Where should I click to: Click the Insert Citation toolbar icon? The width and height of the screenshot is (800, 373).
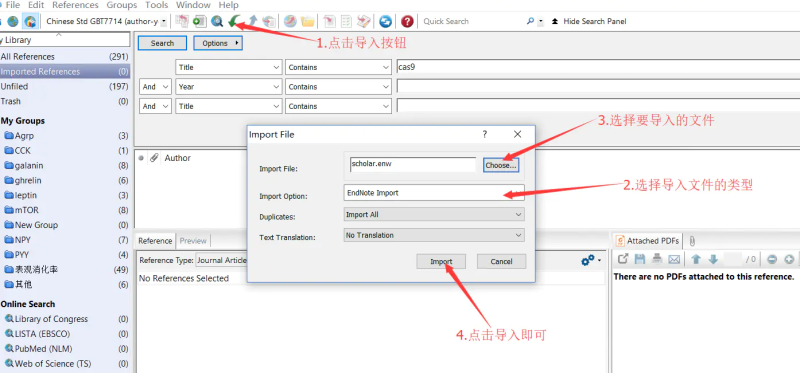tap(330, 21)
